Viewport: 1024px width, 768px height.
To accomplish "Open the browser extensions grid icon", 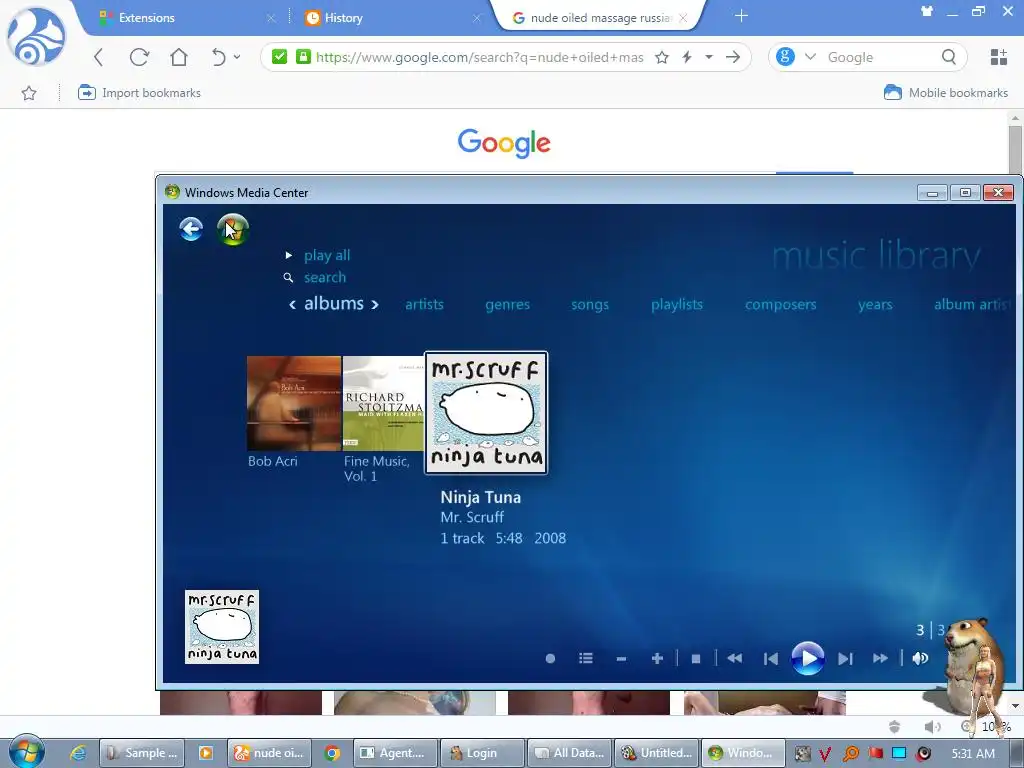I will (x=999, y=57).
